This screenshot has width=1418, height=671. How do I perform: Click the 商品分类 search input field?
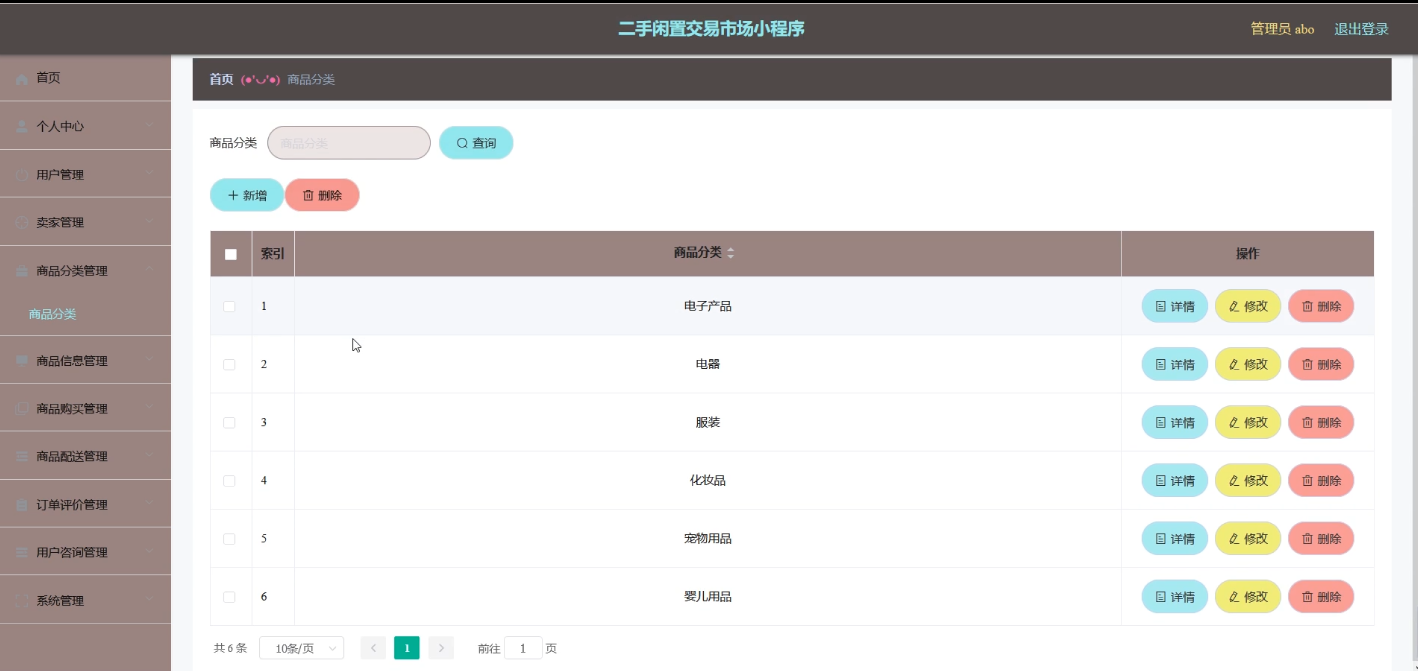(x=349, y=143)
